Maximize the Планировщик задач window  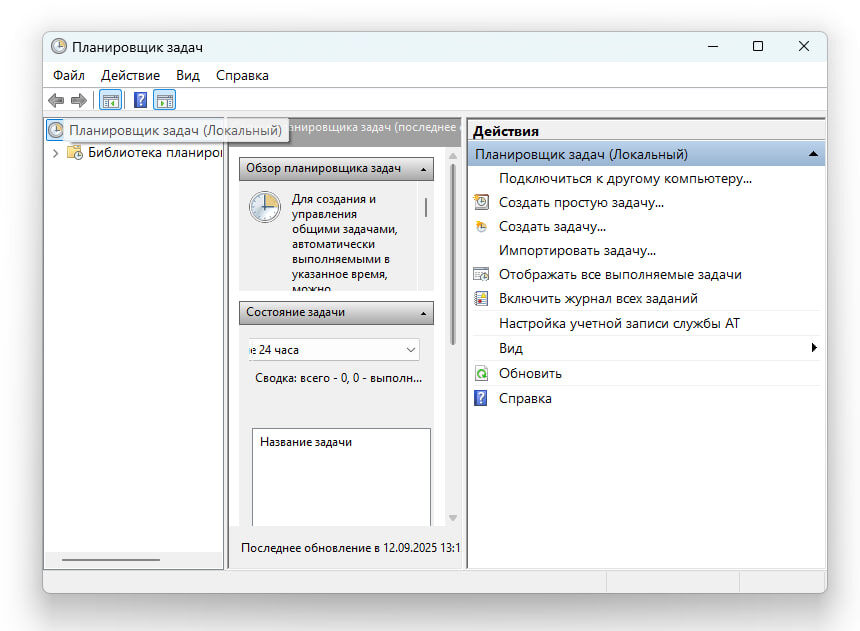[757, 47]
